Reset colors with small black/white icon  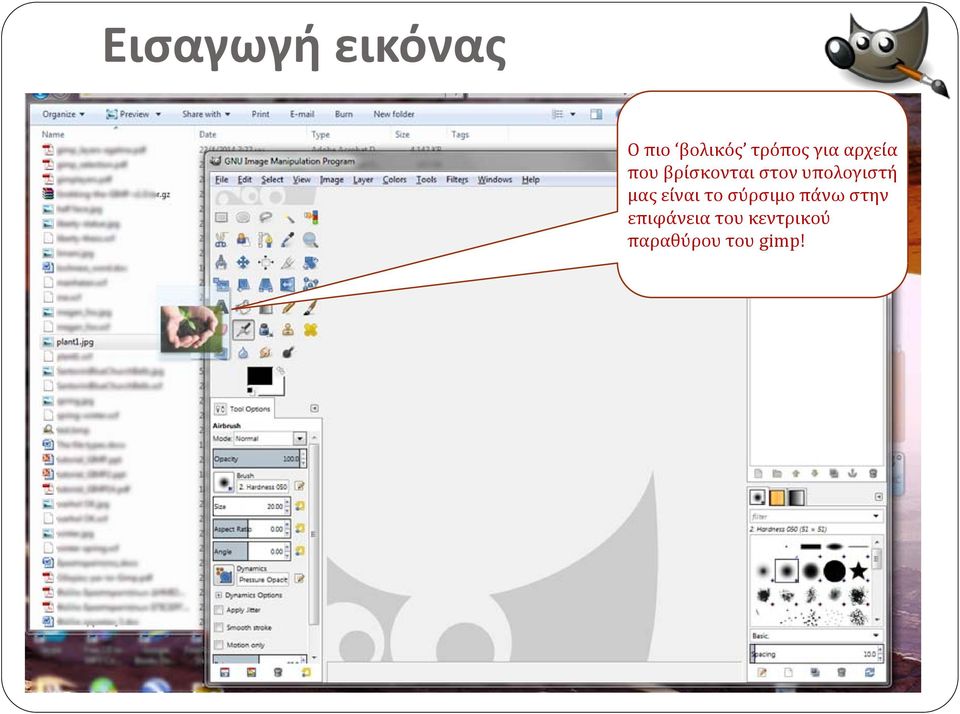(x=250, y=391)
